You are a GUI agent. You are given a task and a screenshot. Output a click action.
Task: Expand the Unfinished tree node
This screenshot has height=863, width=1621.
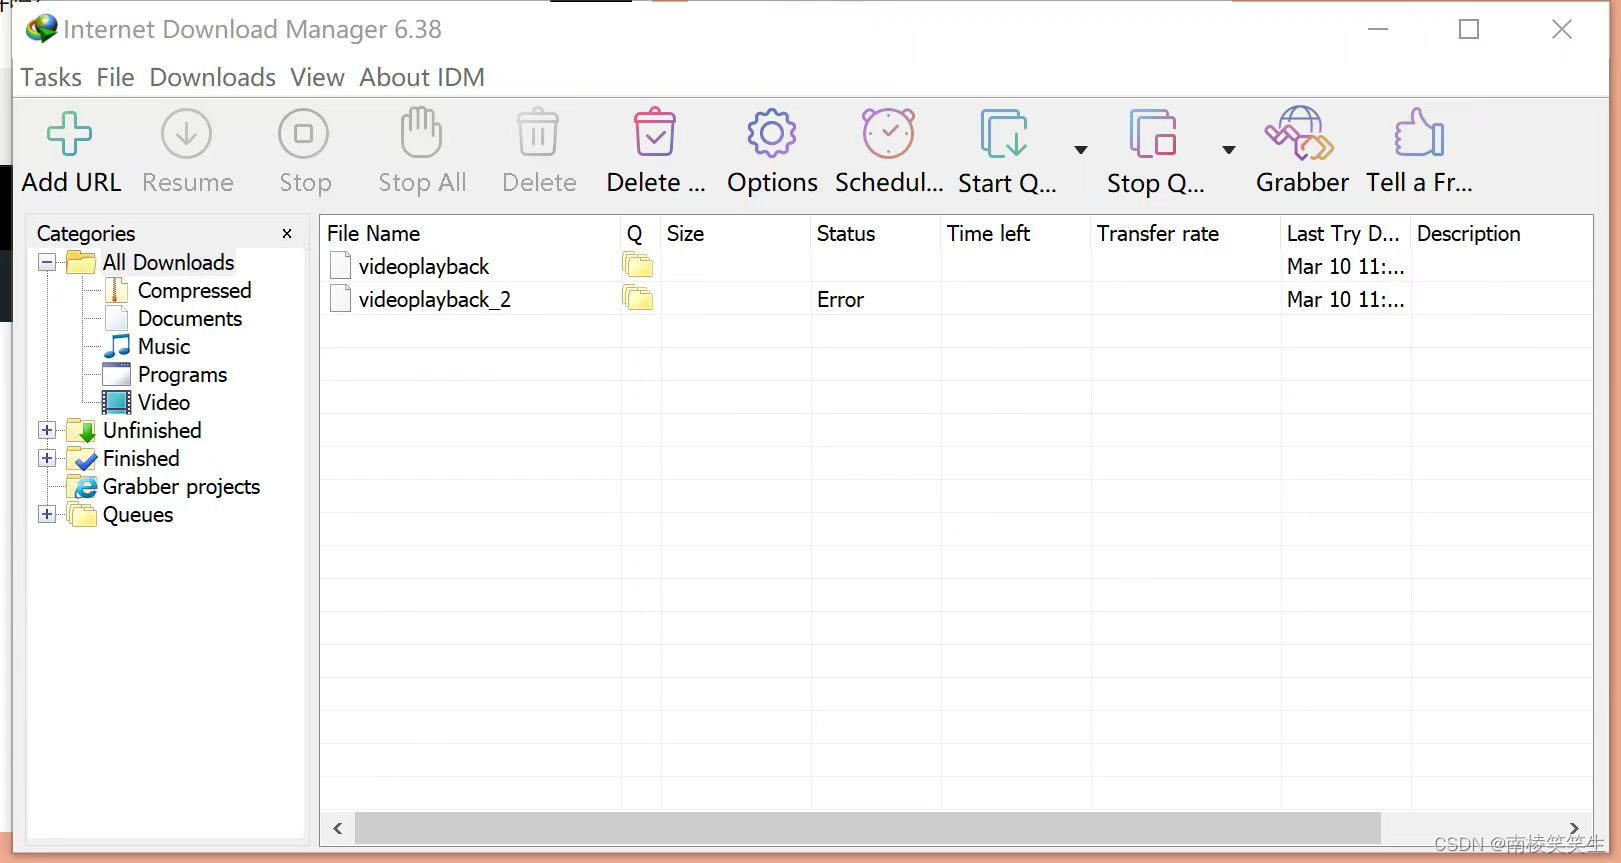47,430
